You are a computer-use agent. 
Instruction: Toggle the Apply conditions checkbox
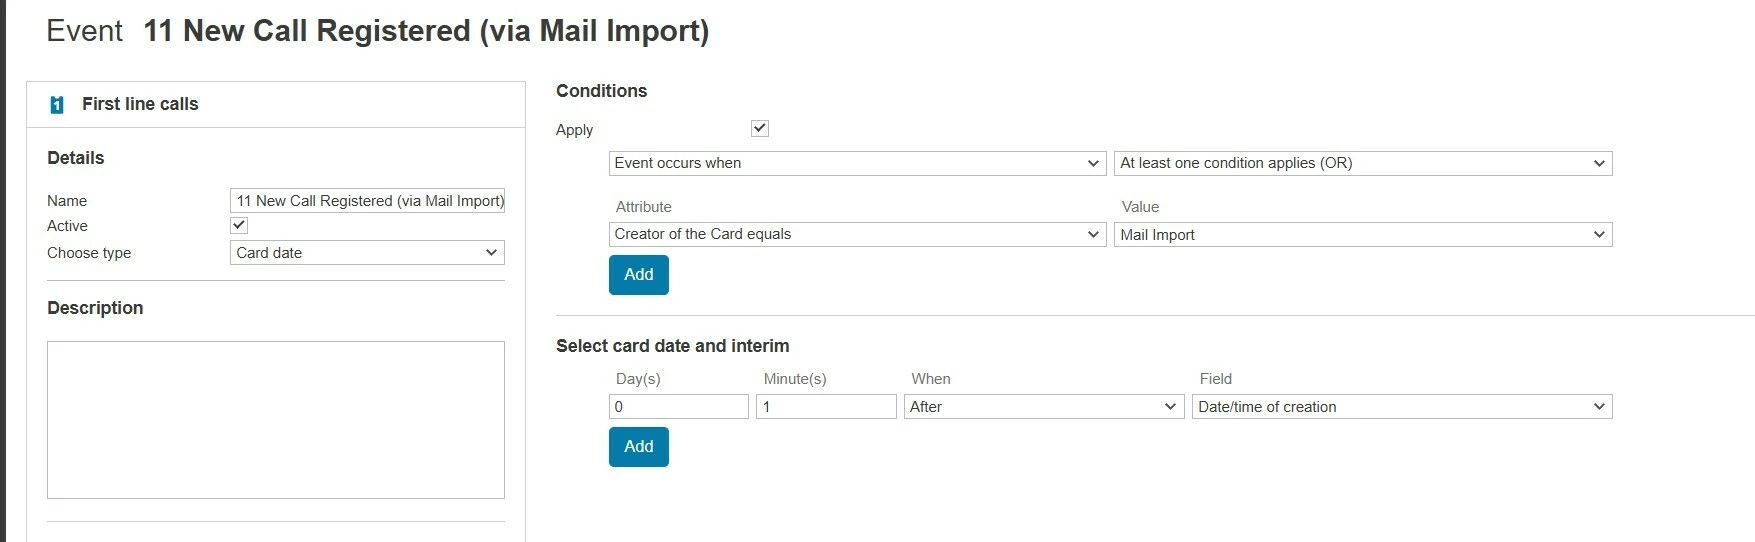tap(760, 128)
